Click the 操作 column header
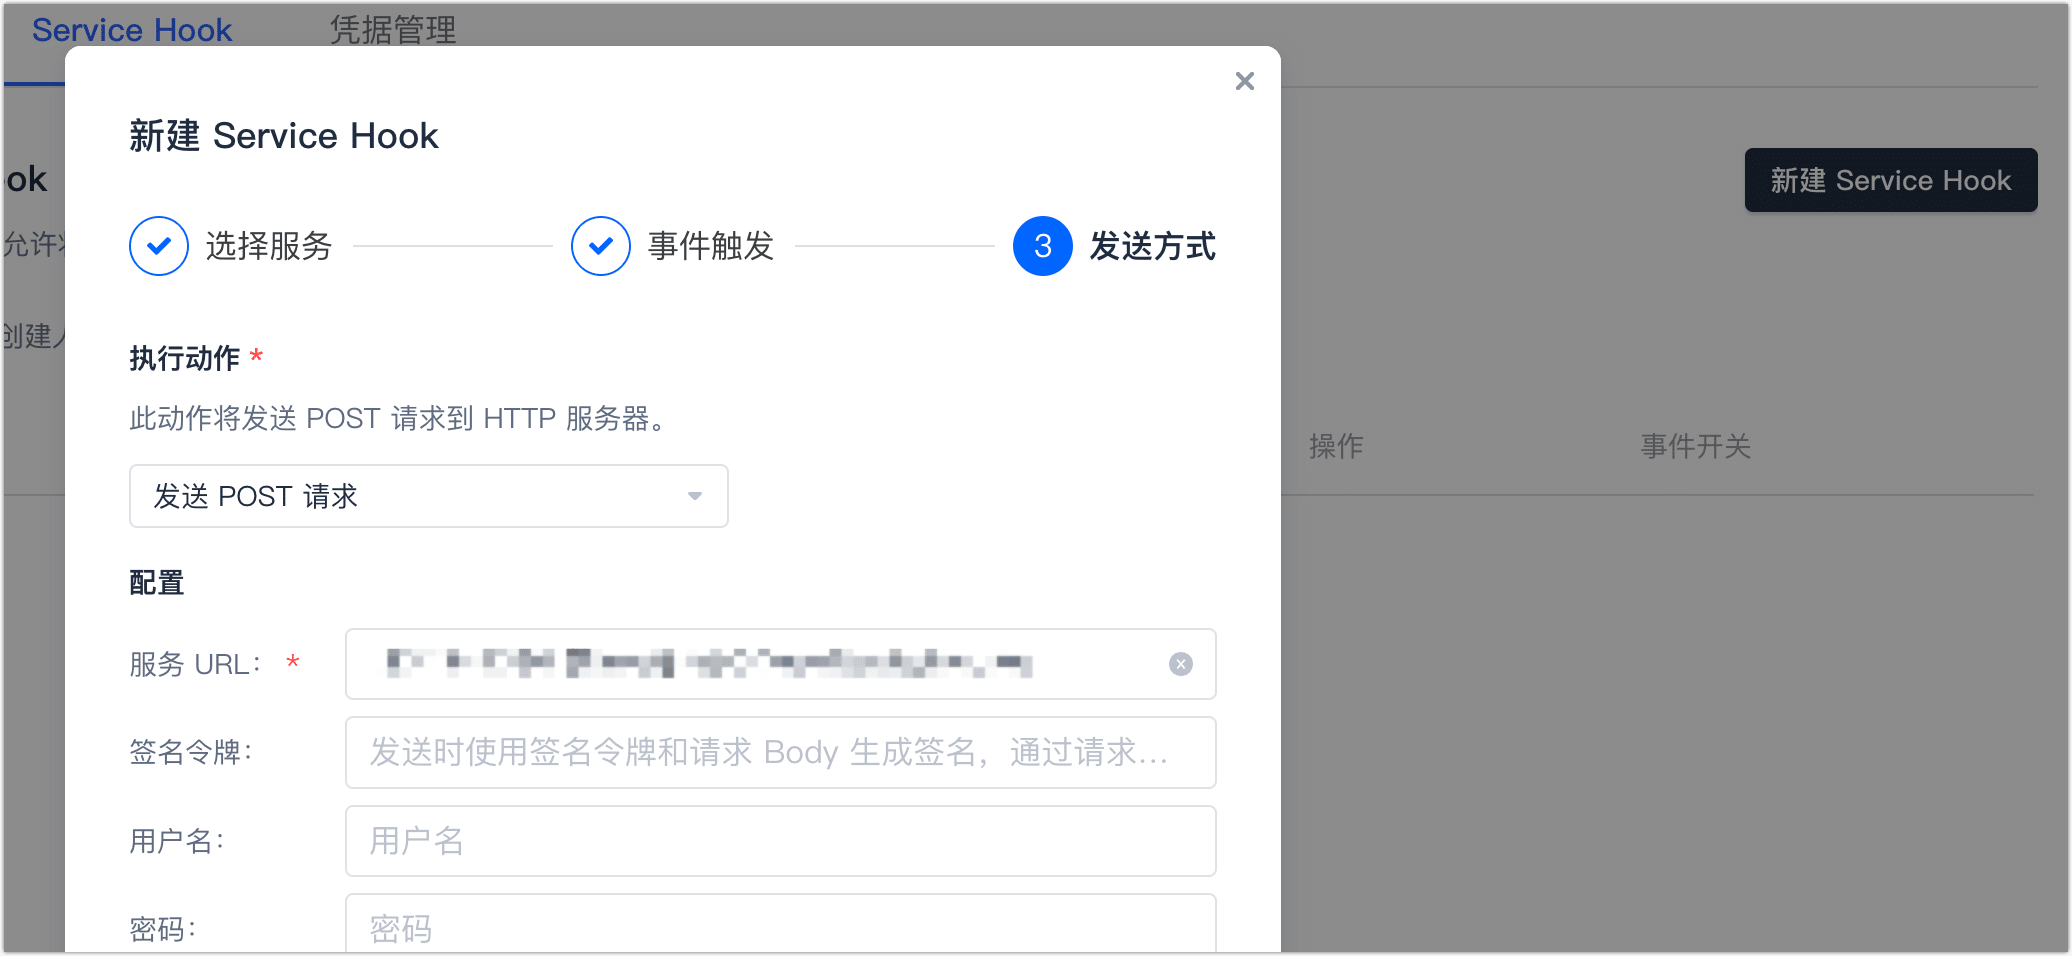Viewport: 2072px width, 956px height. coord(1337,447)
